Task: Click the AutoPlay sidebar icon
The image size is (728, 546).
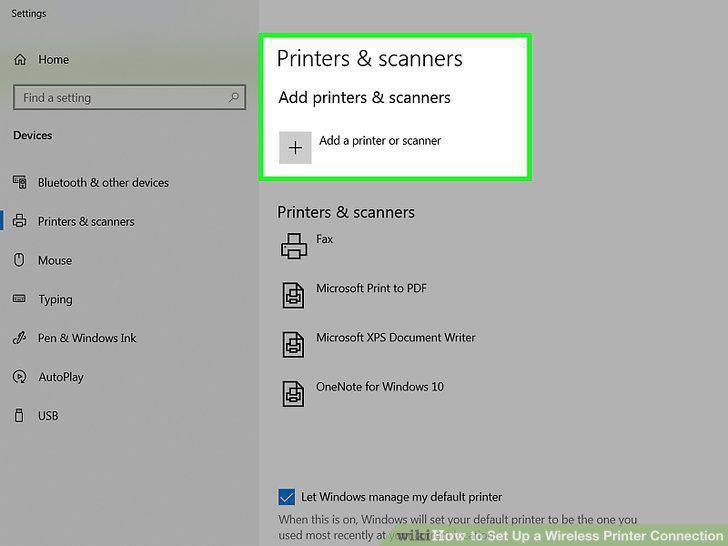Action: click(x=20, y=377)
